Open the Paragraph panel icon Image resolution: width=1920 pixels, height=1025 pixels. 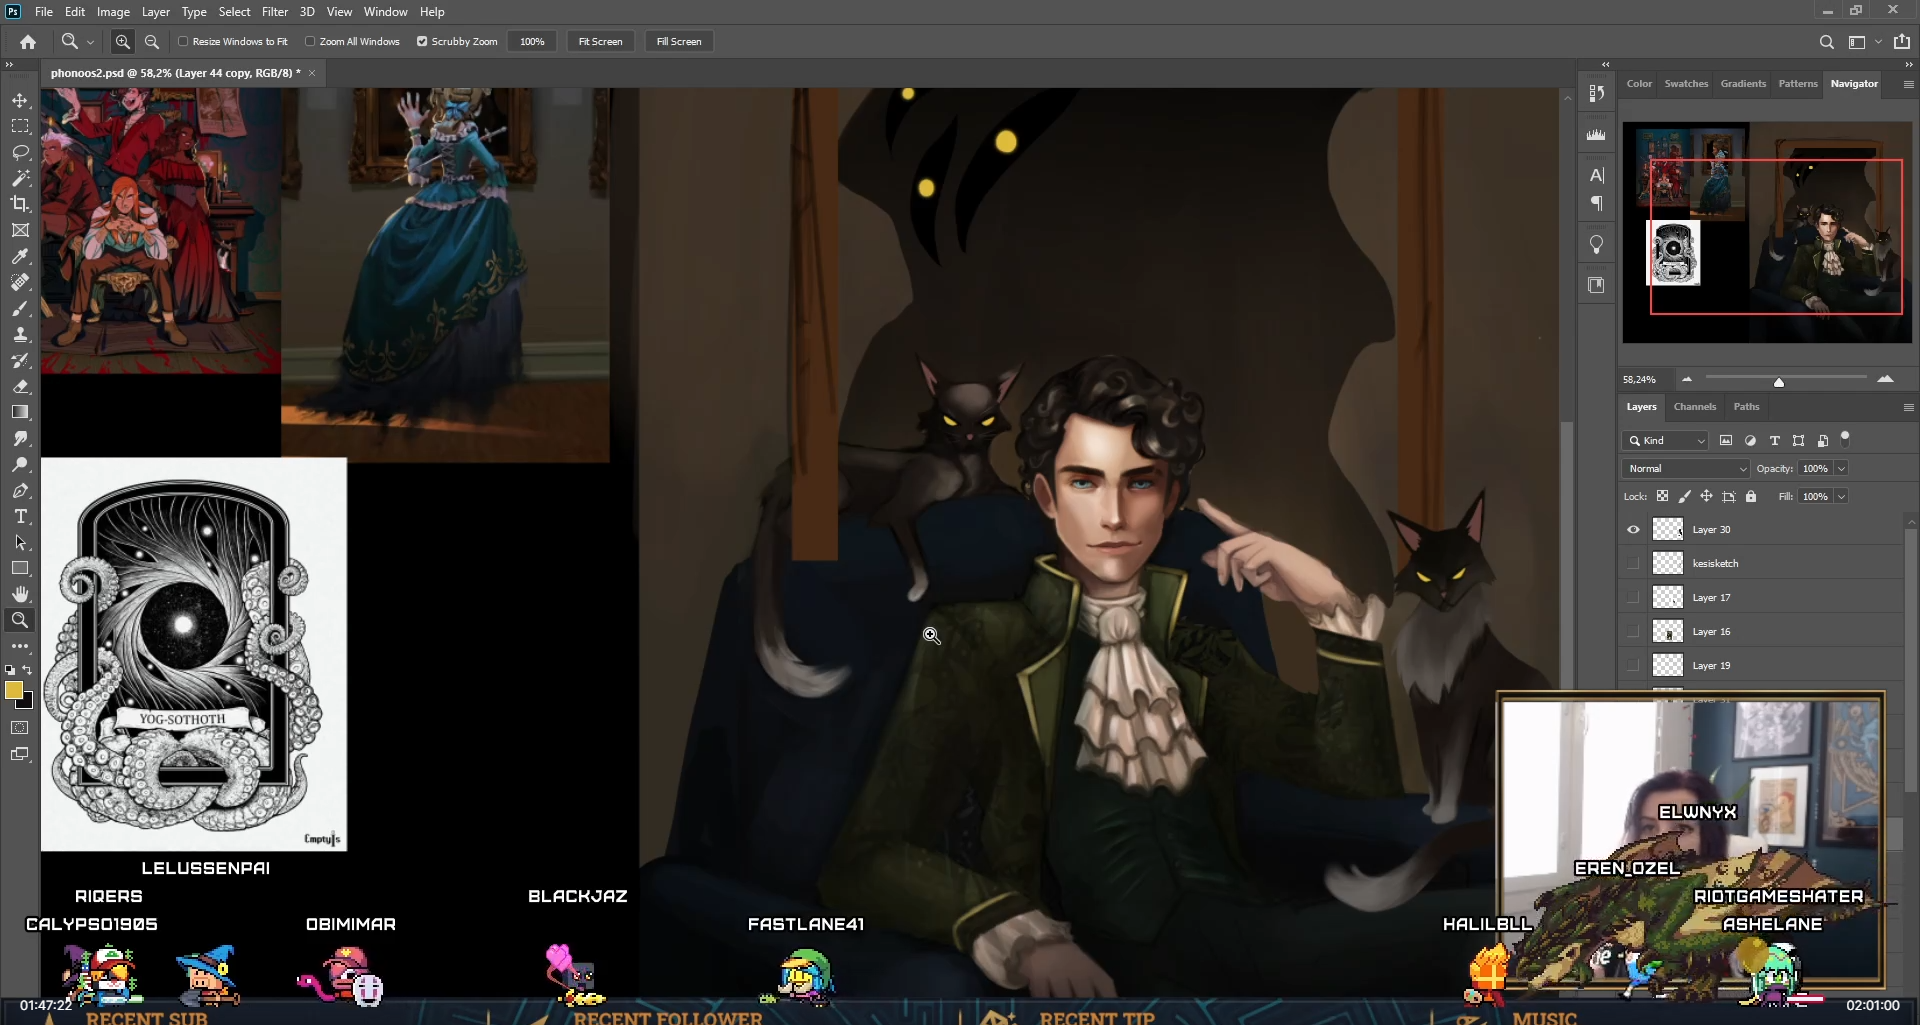1596,203
